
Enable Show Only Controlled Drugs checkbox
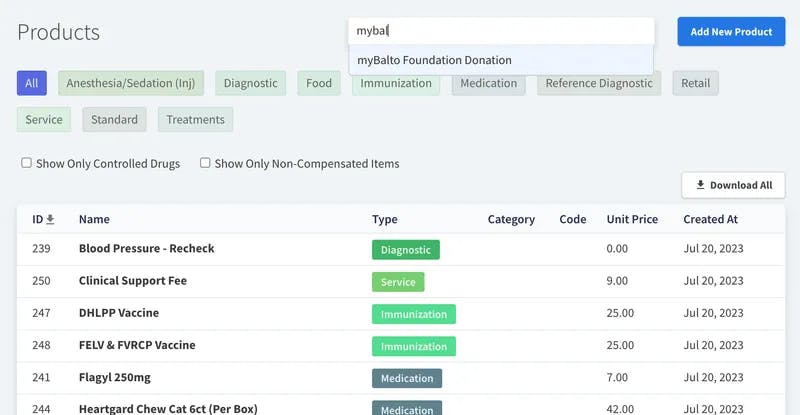(x=26, y=163)
